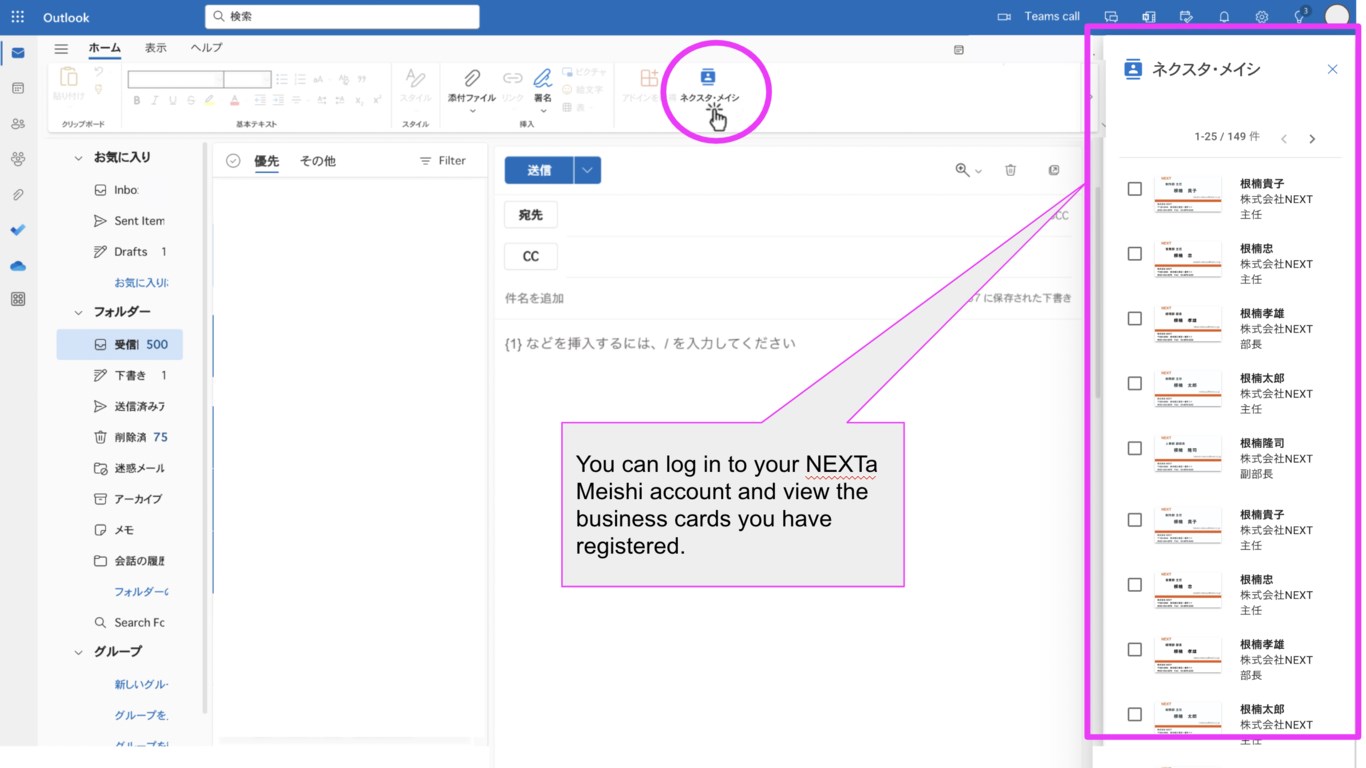Image resolution: width=1366 pixels, height=768 pixels.
Task: Open the notifications bell
Action: [1224, 17]
